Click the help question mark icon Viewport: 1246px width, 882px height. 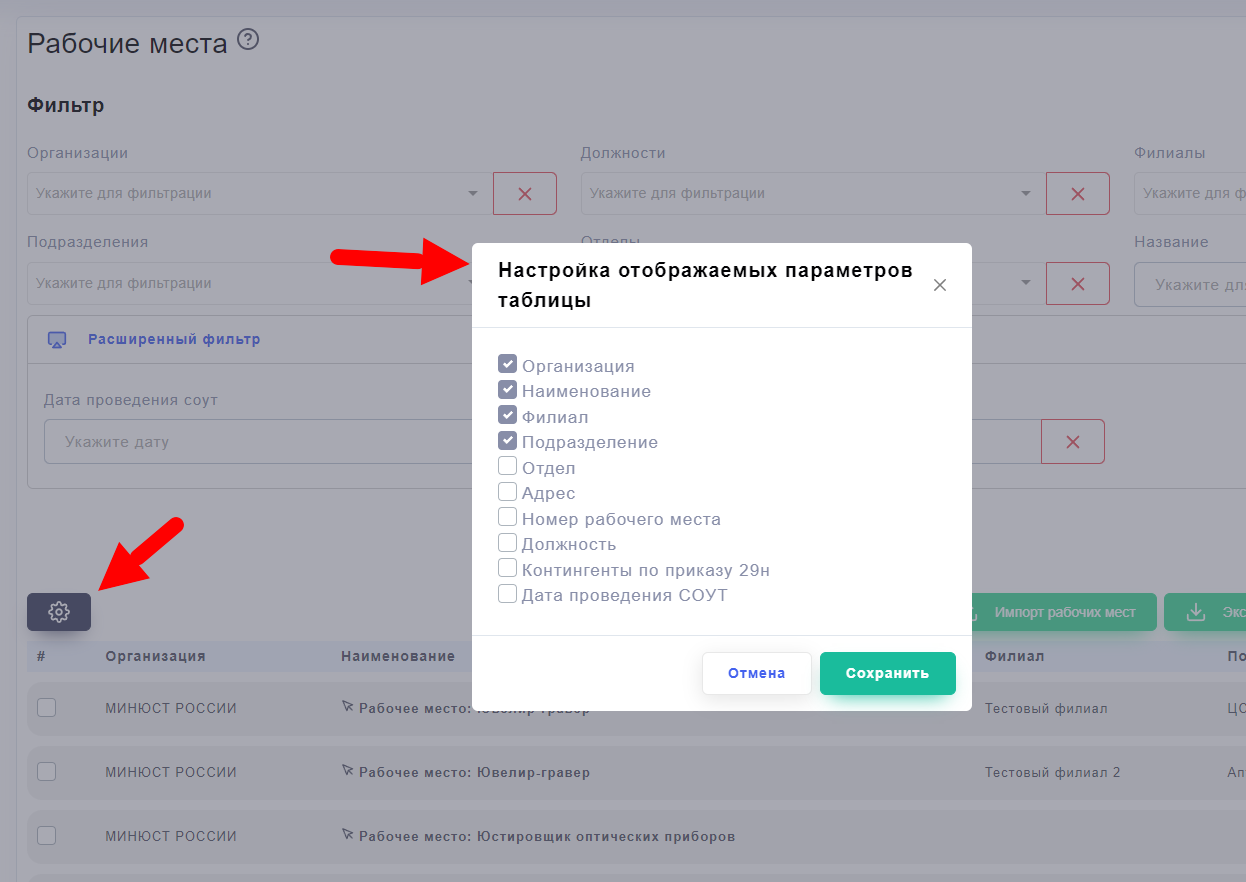(248, 40)
